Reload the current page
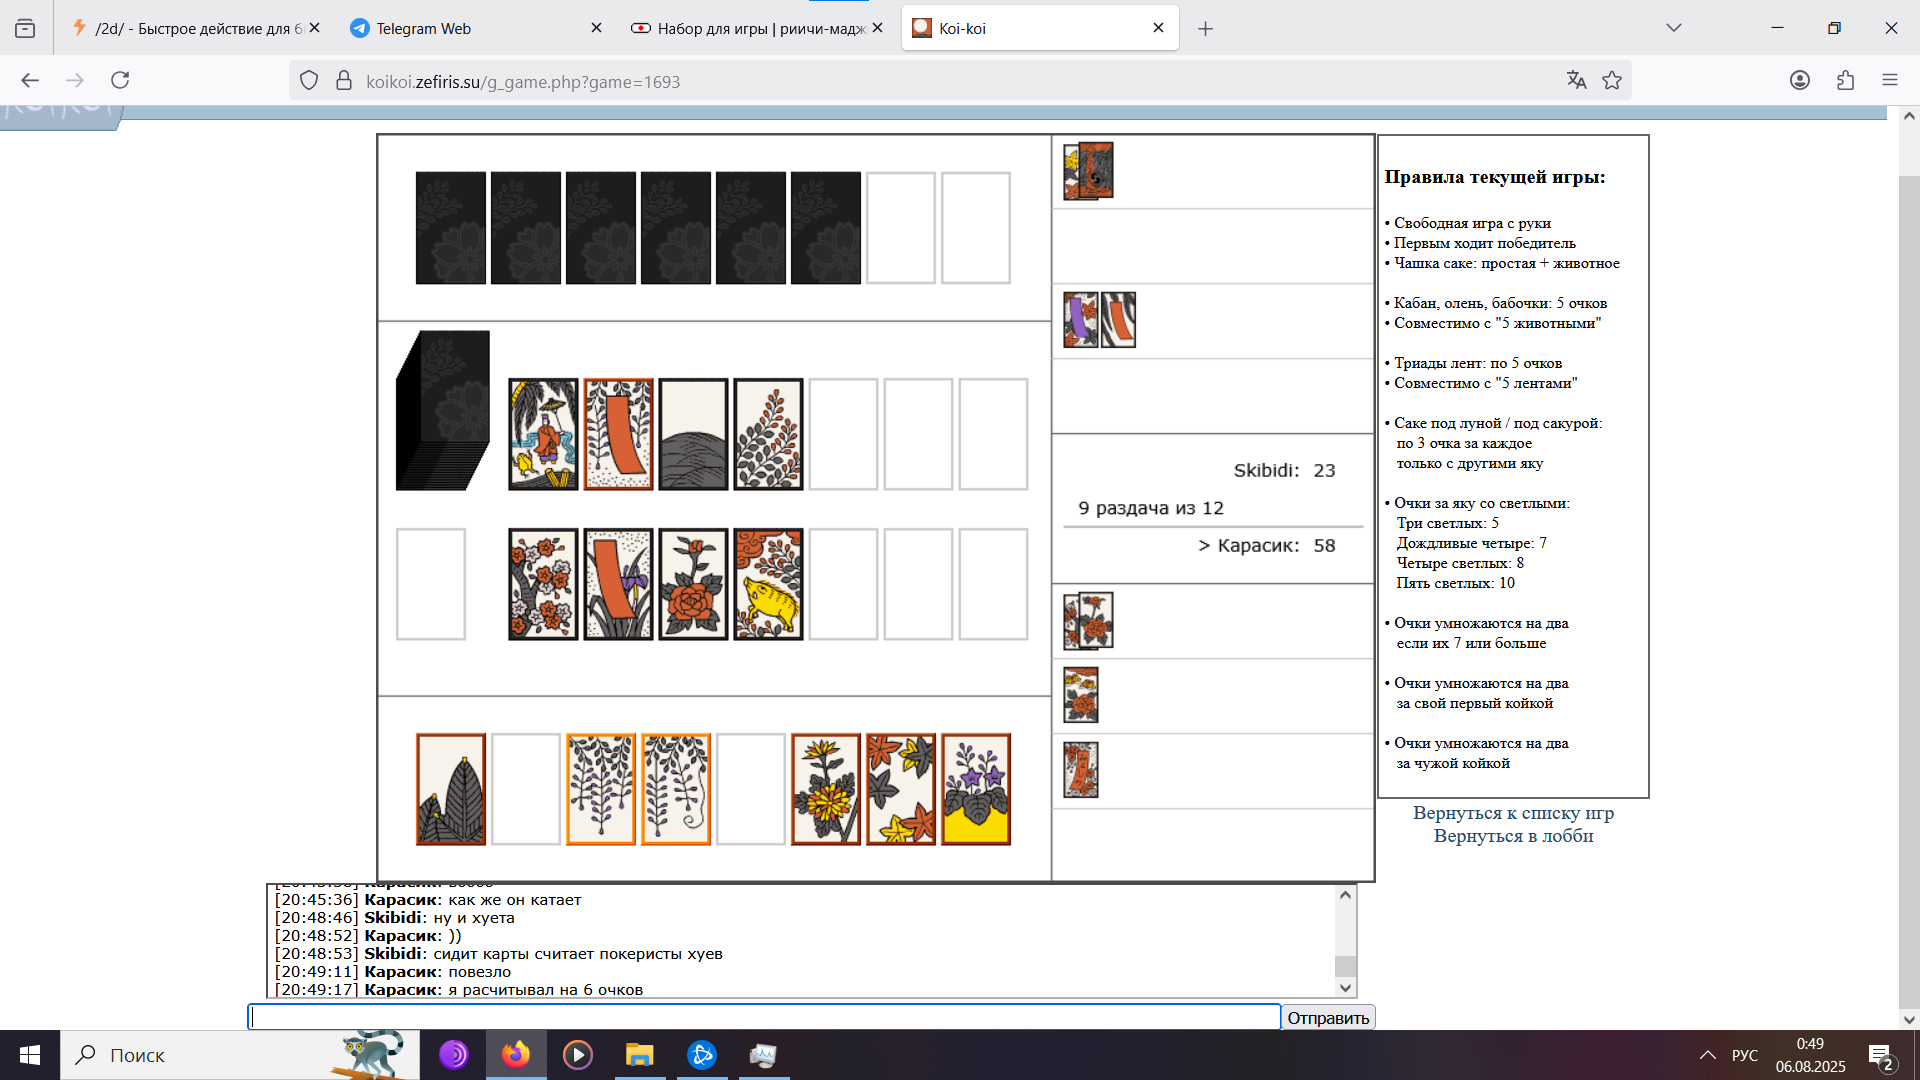The image size is (1920, 1080). (120, 81)
